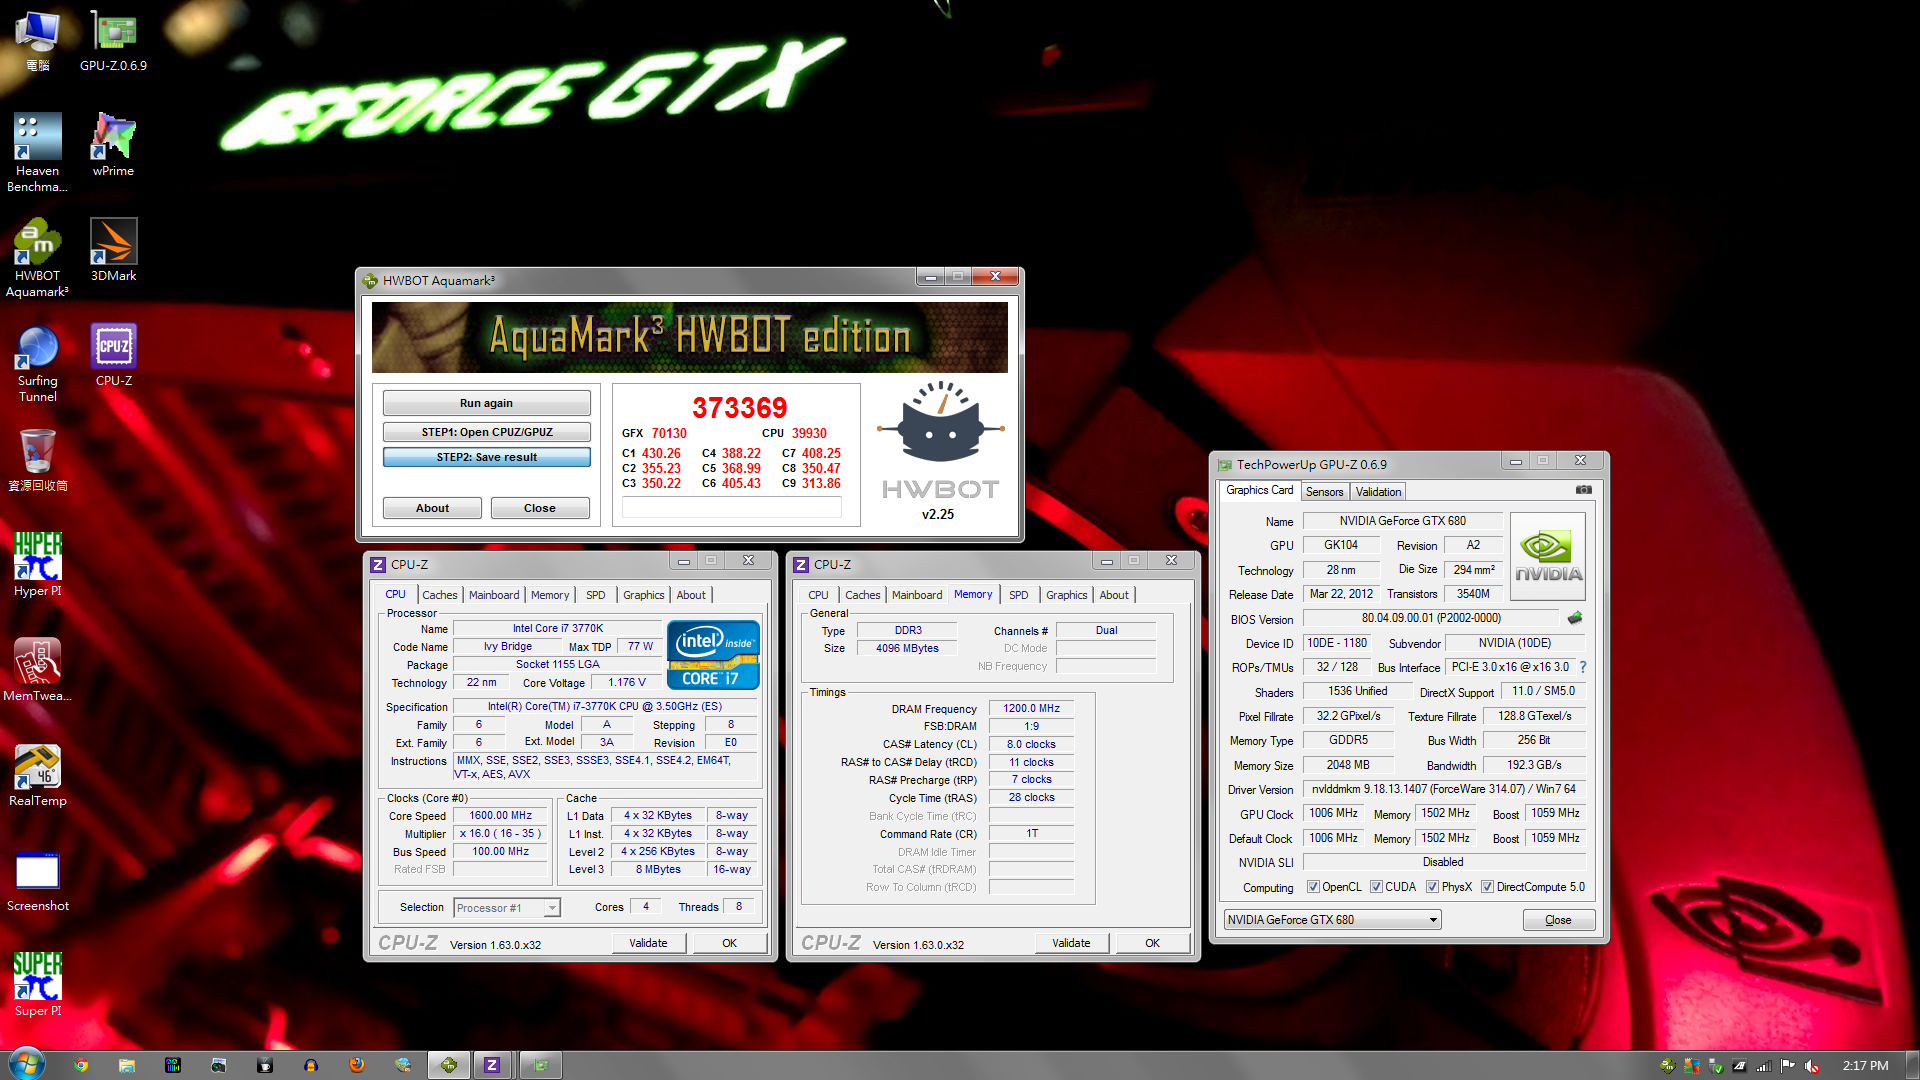Open the NVIDIA GeForce GTX 680 card dropdown
The width and height of the screenshot is (1920, 1080).
point(1332,920)
